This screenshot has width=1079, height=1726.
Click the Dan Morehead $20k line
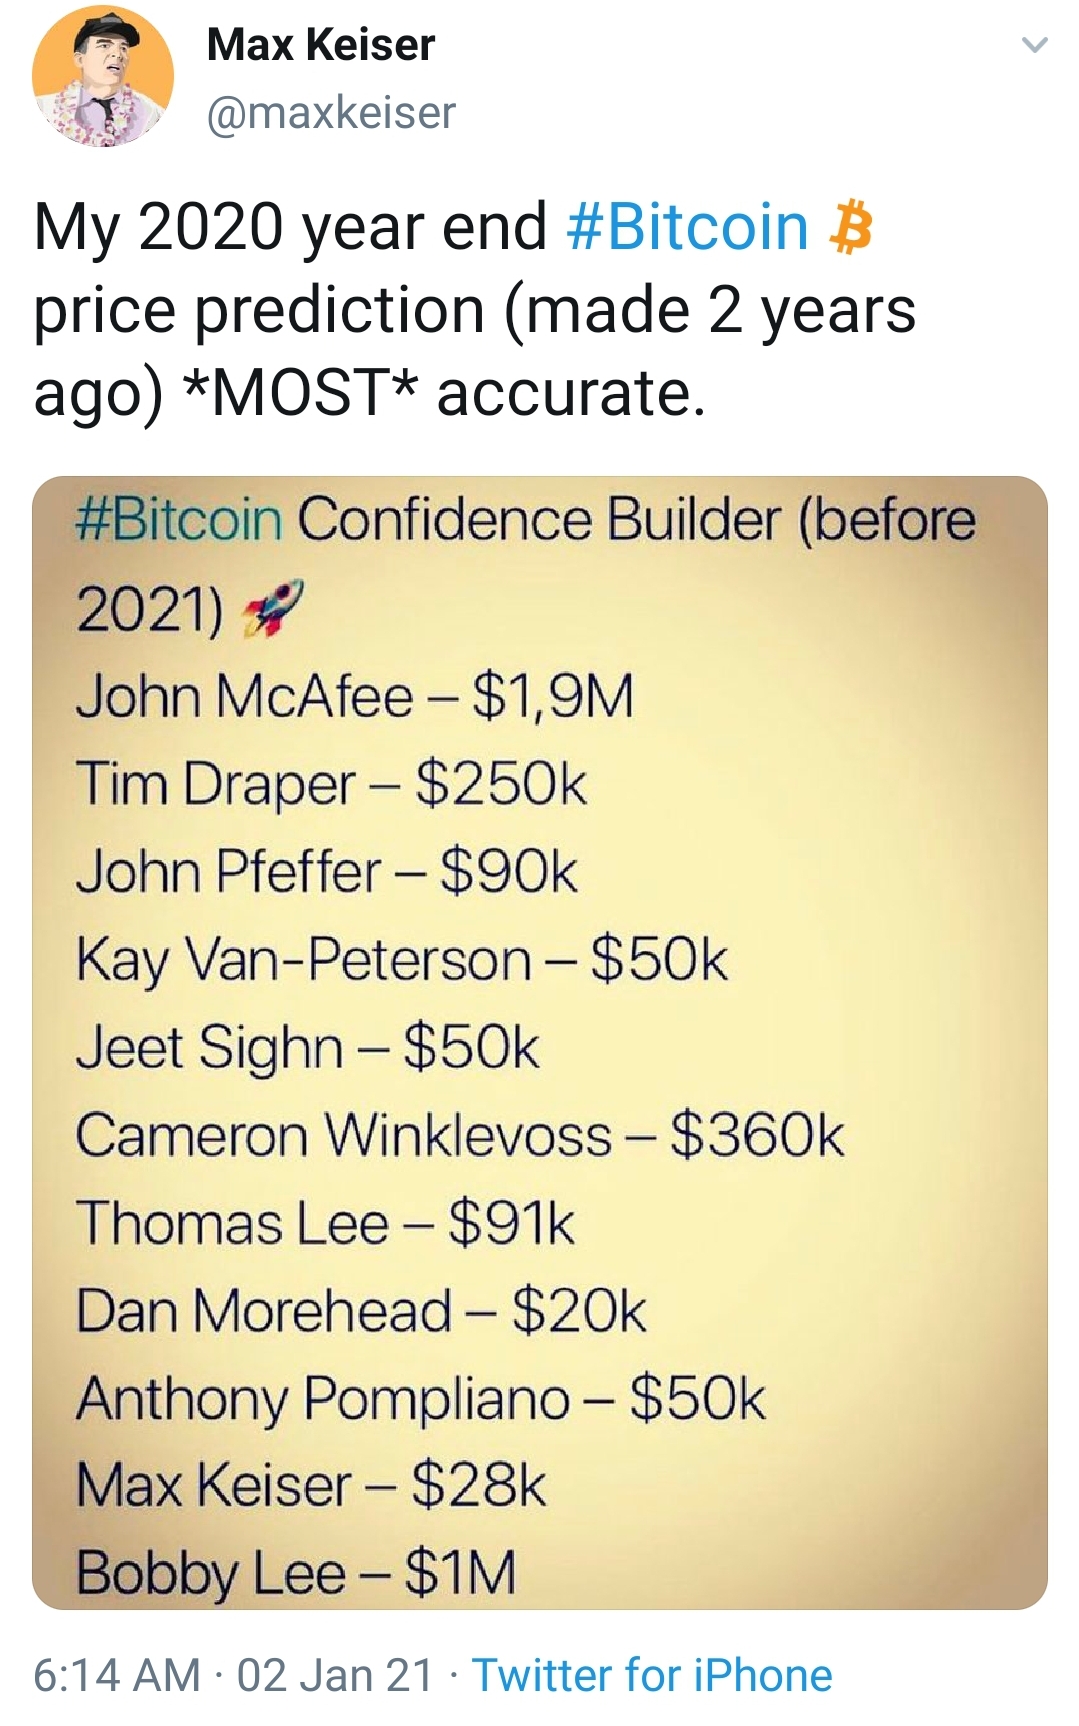361,1310
